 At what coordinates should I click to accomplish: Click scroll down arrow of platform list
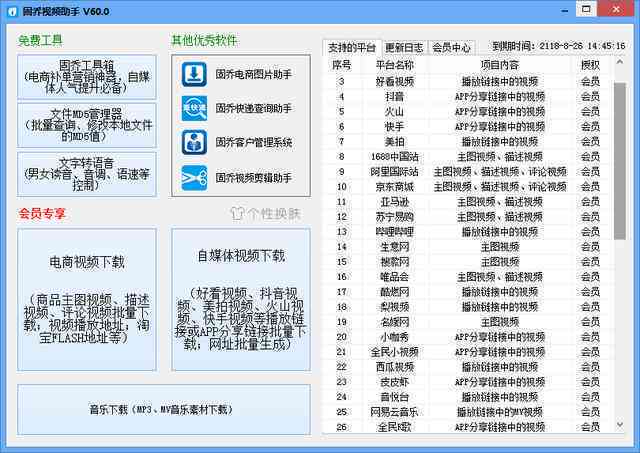point(620,425)
